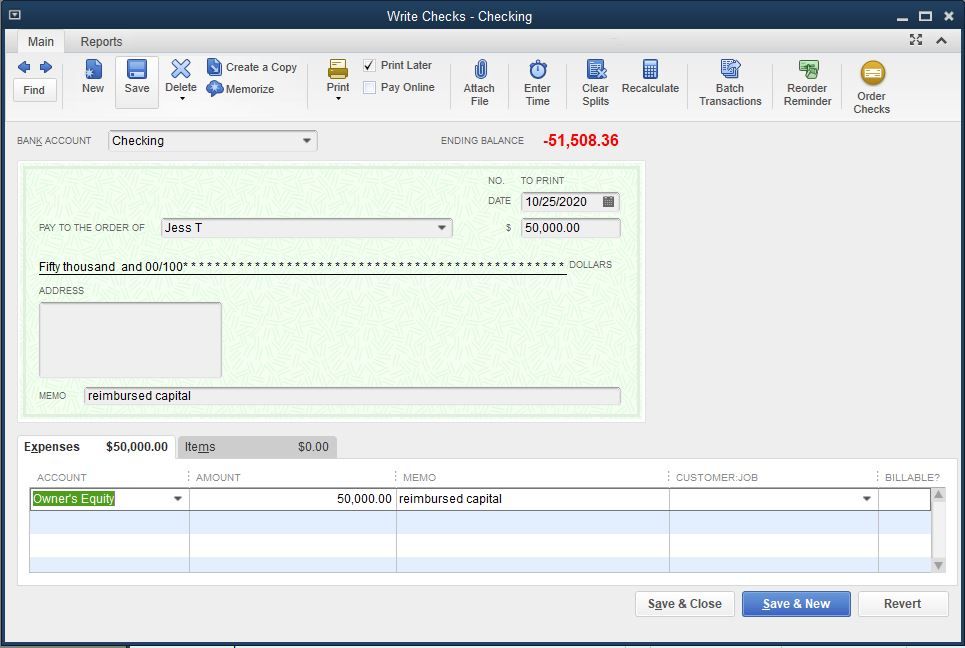Open Enter Time tool
Screen dimensions: 965x648
point(537,83)
